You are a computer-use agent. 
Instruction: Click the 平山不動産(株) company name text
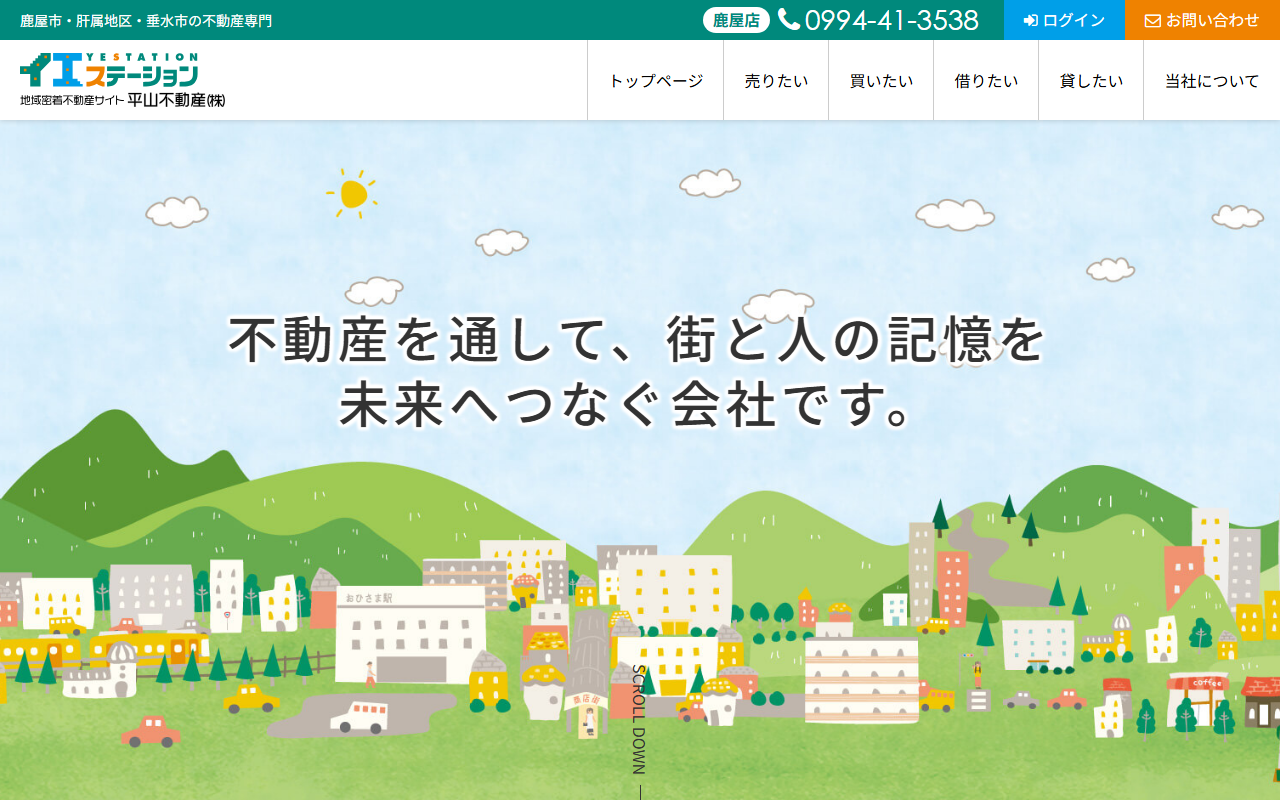(x=177, y=100)
